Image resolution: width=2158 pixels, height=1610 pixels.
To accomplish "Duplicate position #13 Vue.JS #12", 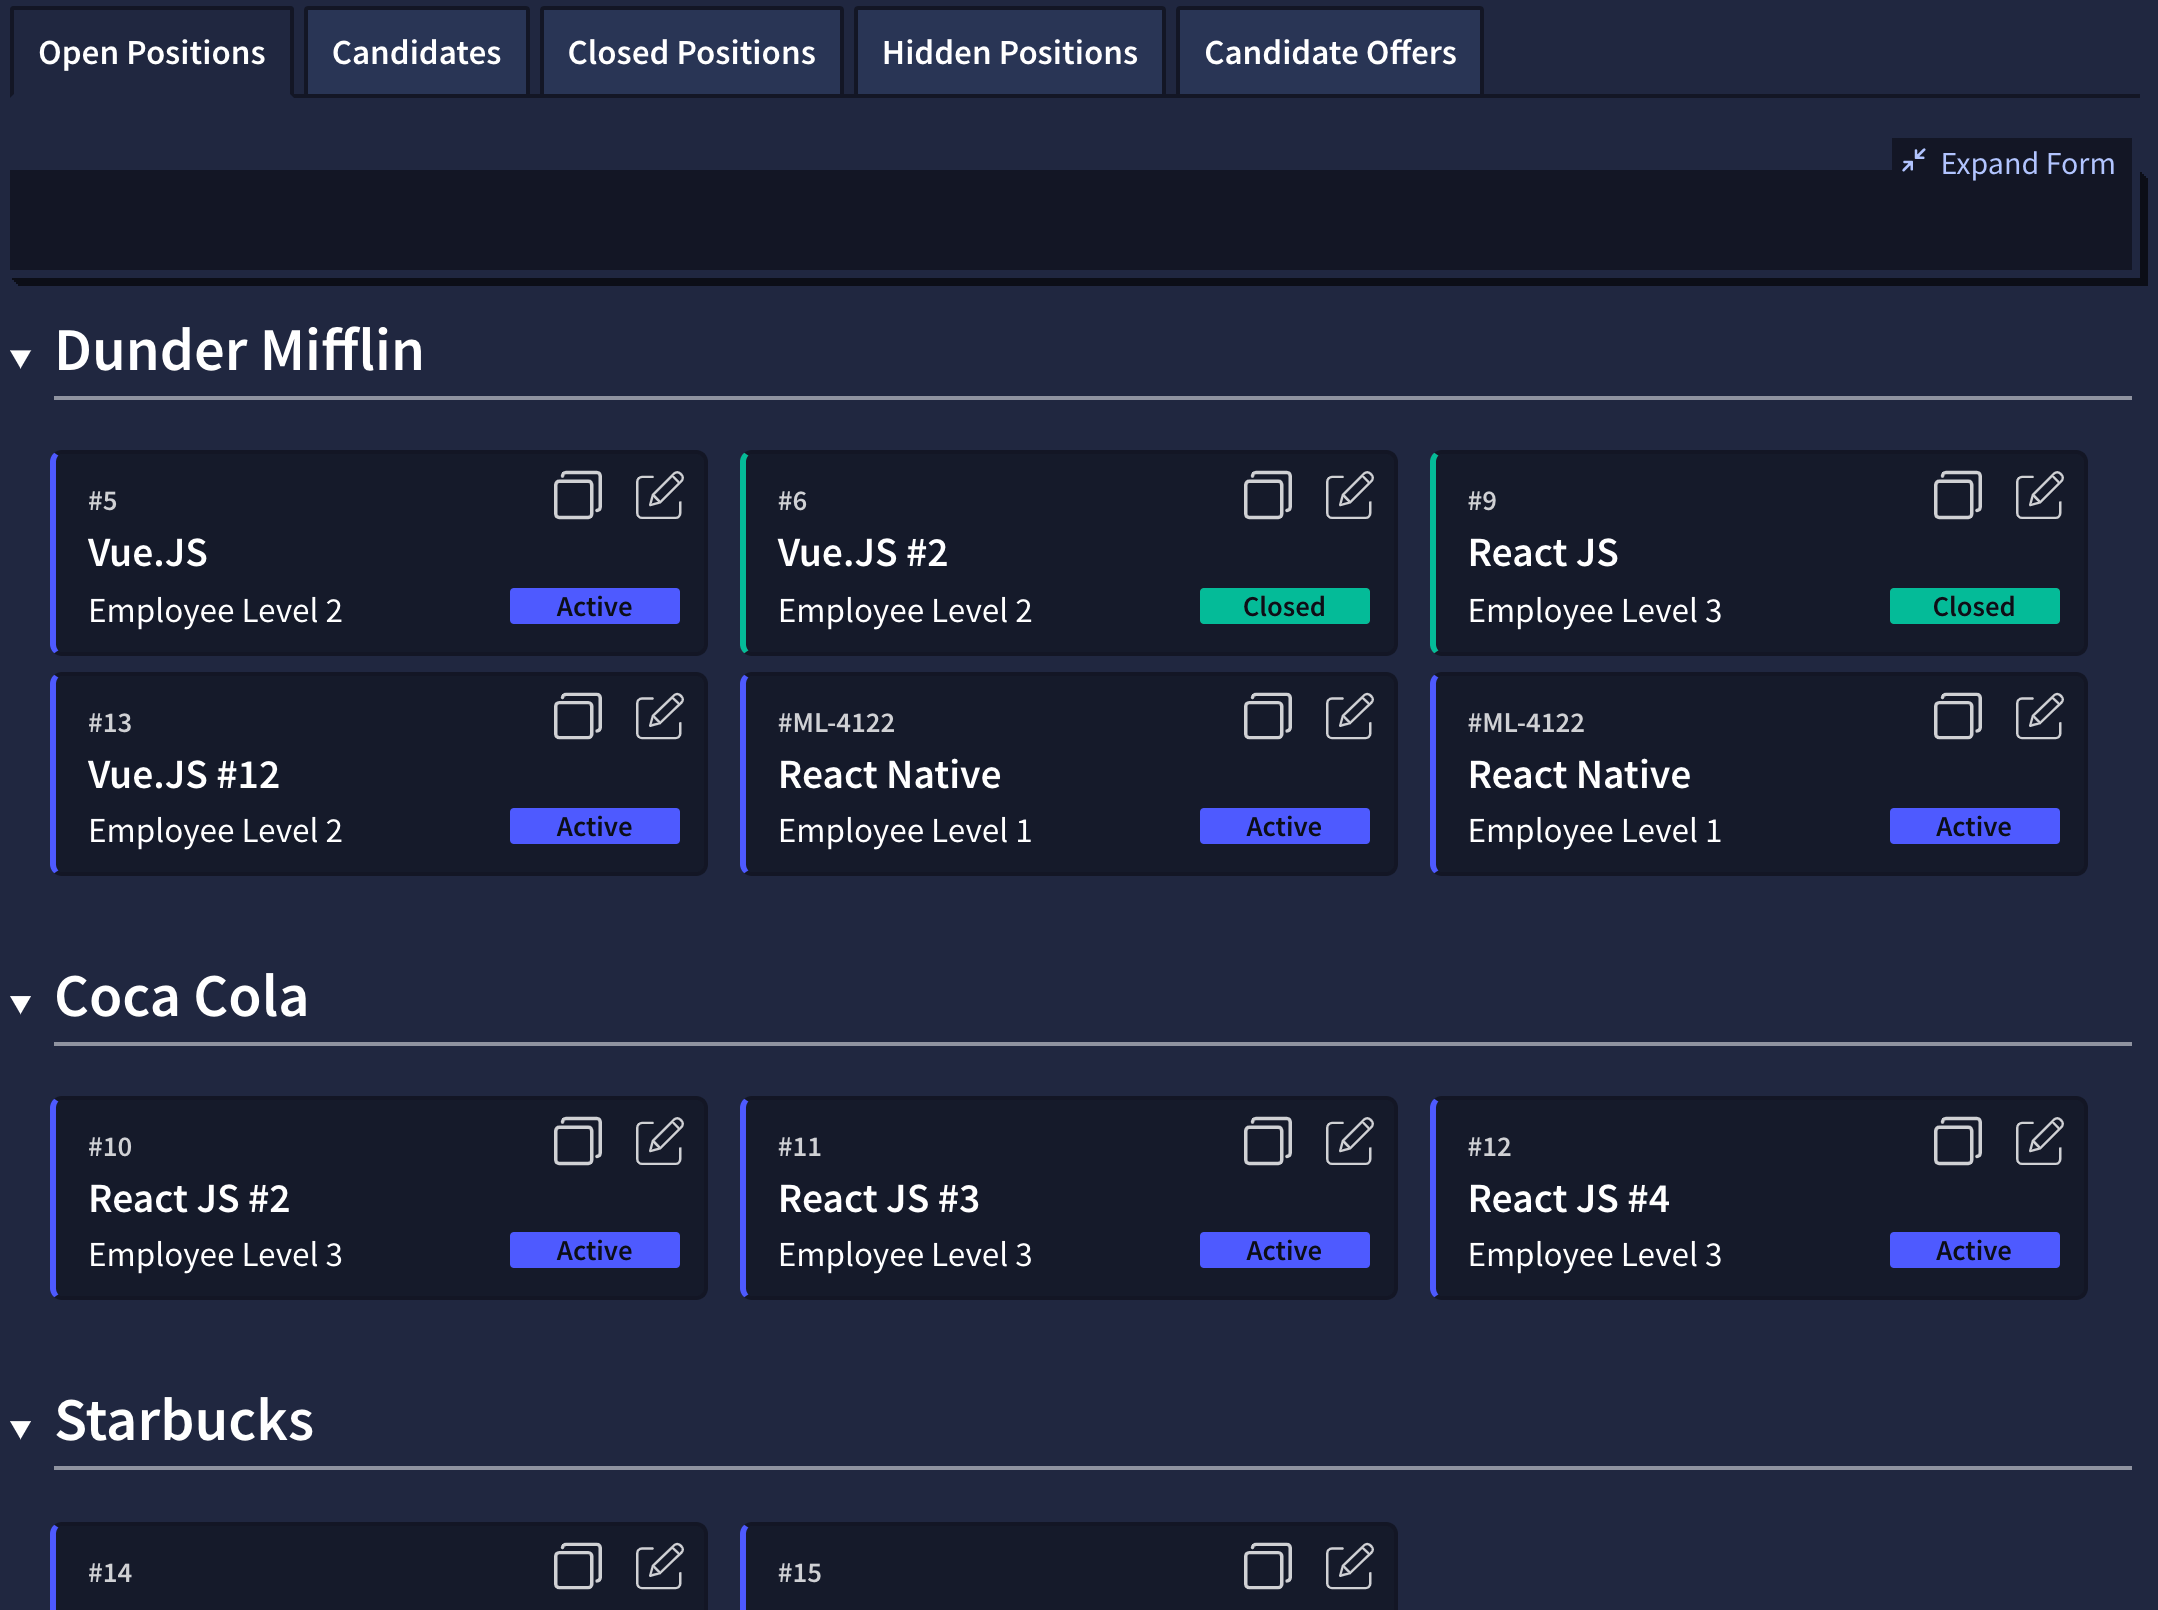I will (578, 716).
